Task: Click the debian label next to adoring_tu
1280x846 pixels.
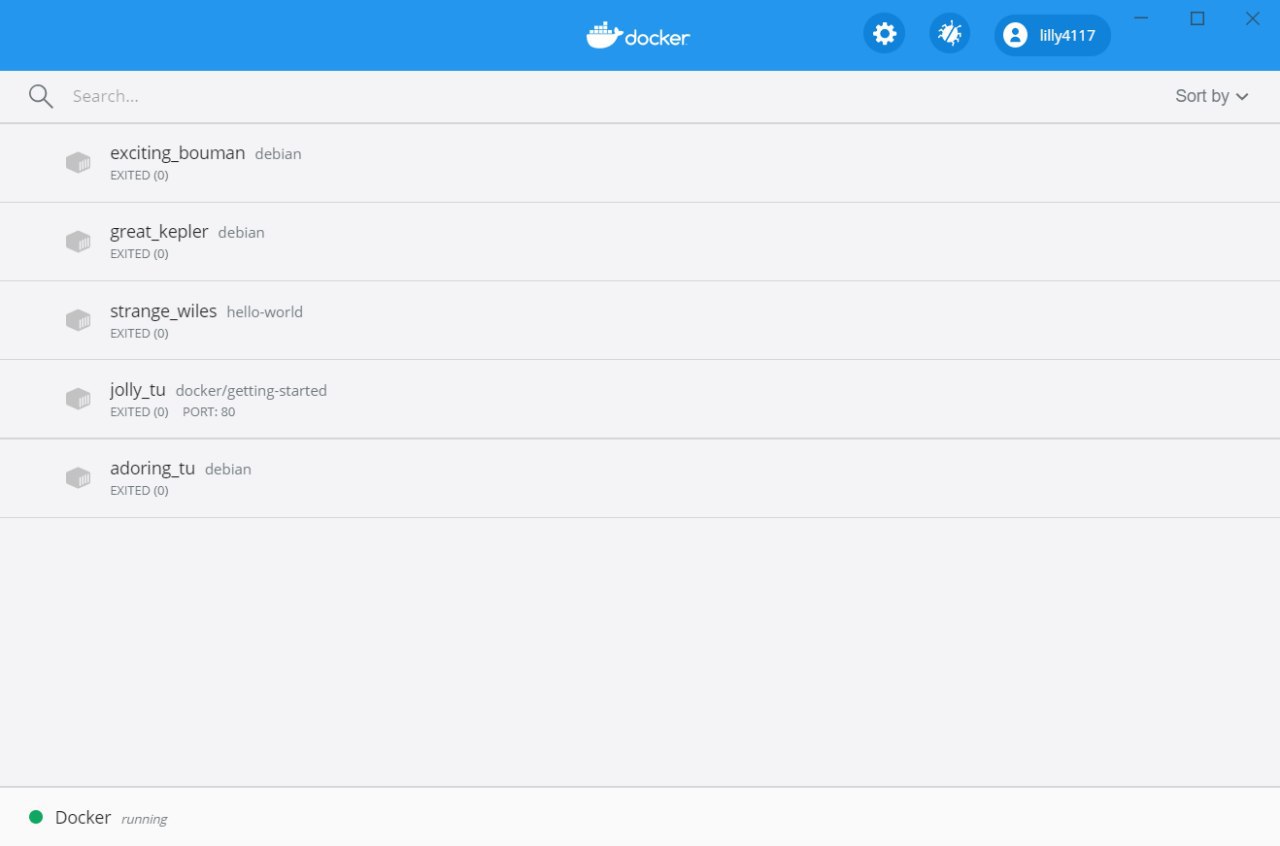Action: [228, 470]
